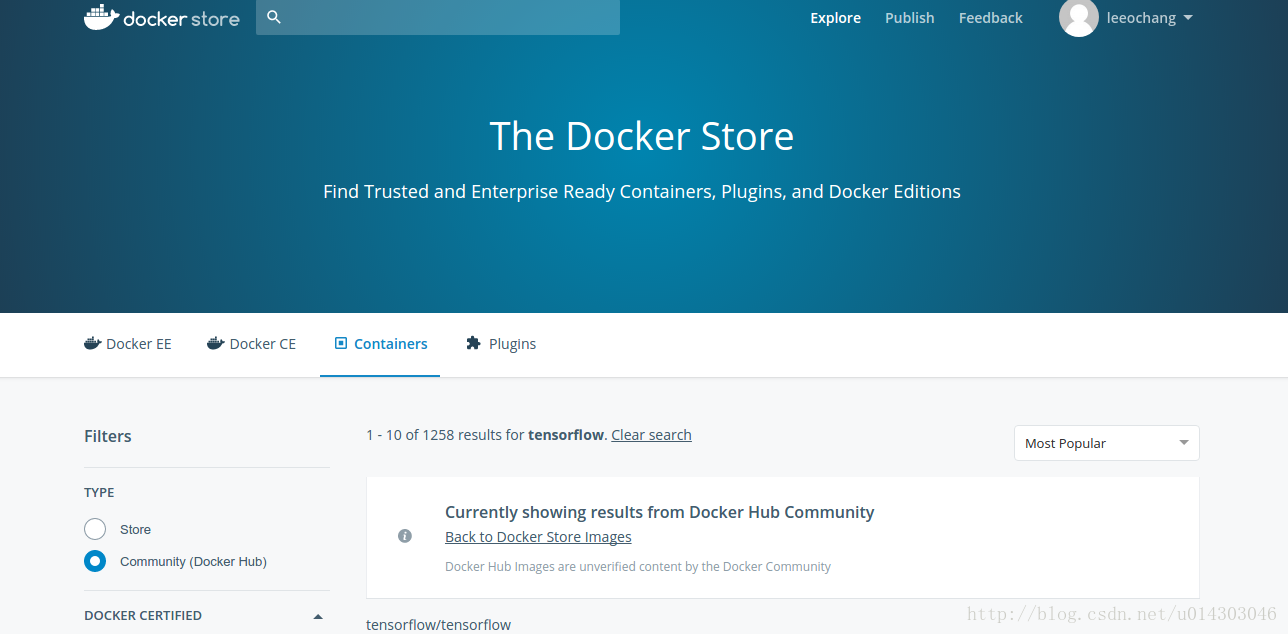Open the Publish page
The width and height of the screenshot is (1288, 634).
pos(909,18)
